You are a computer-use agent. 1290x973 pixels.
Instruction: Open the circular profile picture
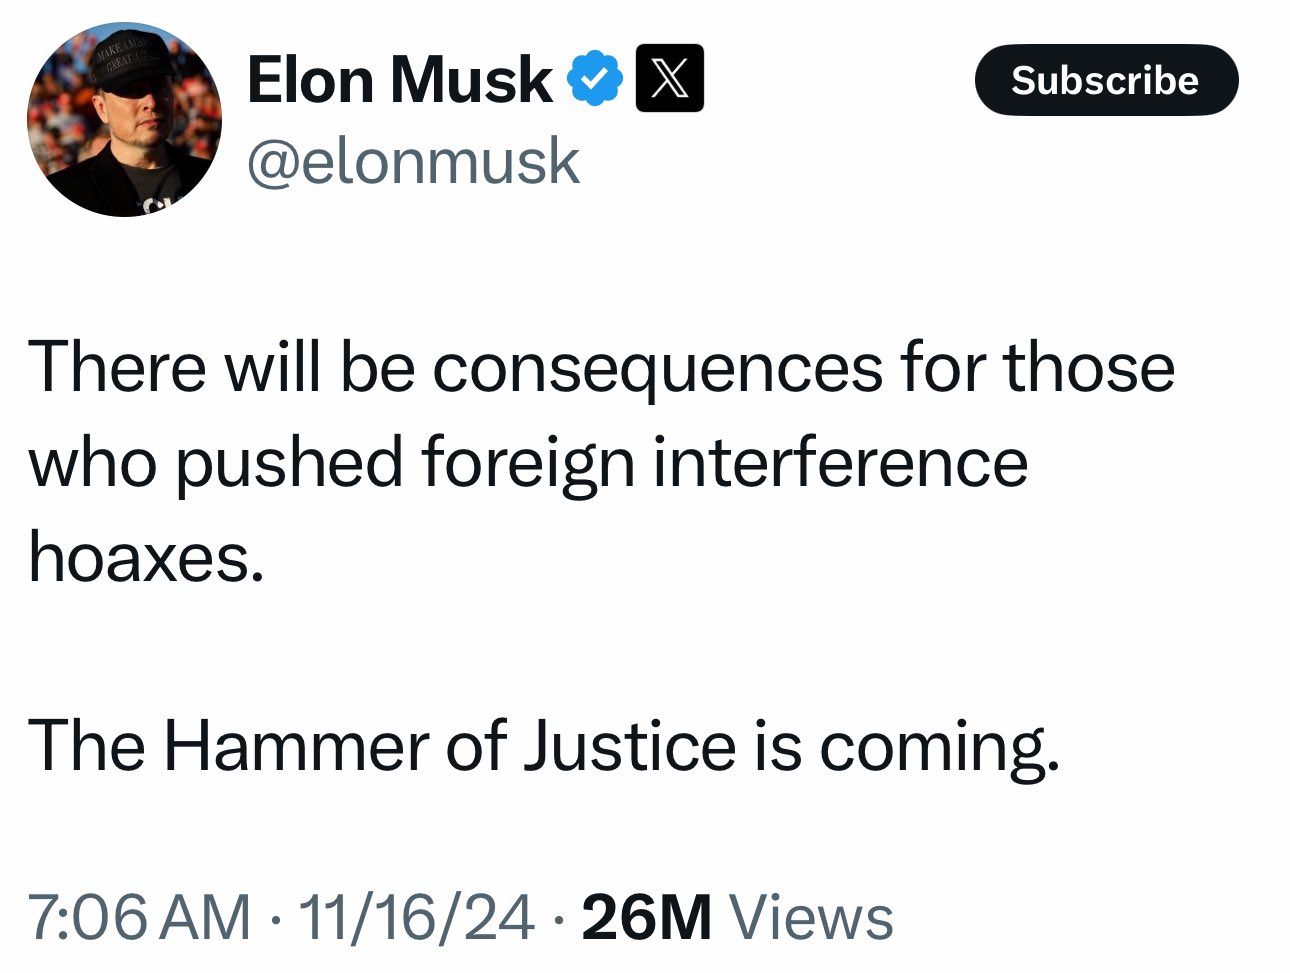pos(124,120)
